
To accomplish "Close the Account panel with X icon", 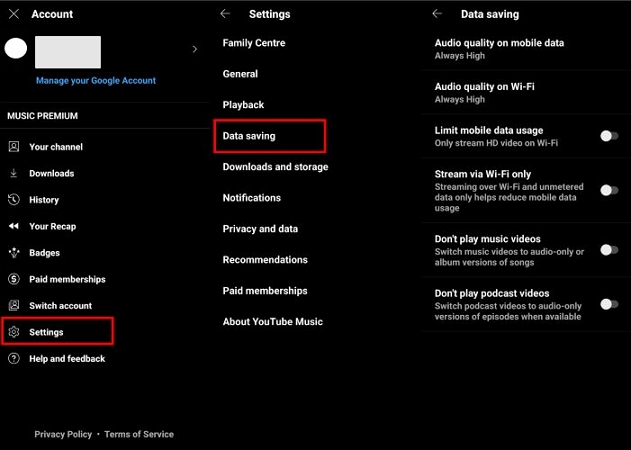I will click(x=14, y=14).
